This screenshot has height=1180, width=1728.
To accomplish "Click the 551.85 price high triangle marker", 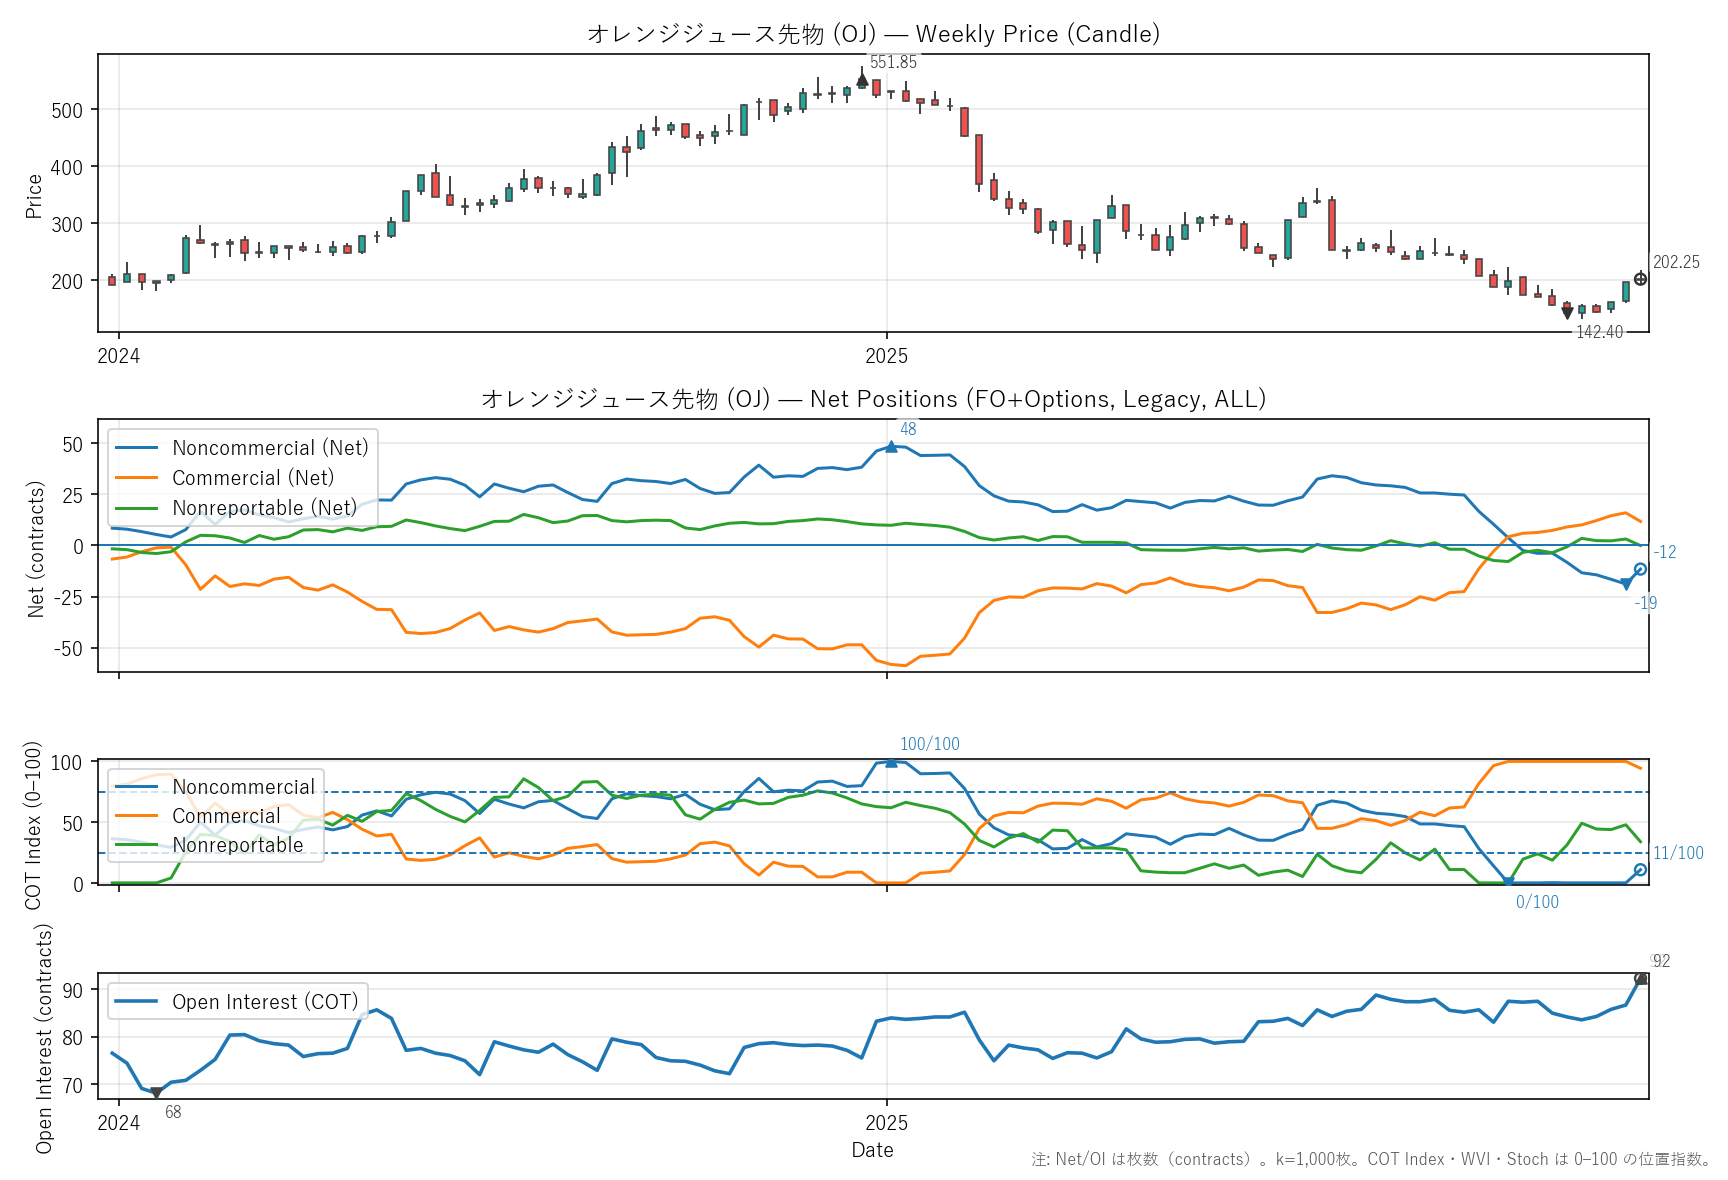I will point(862,80).
